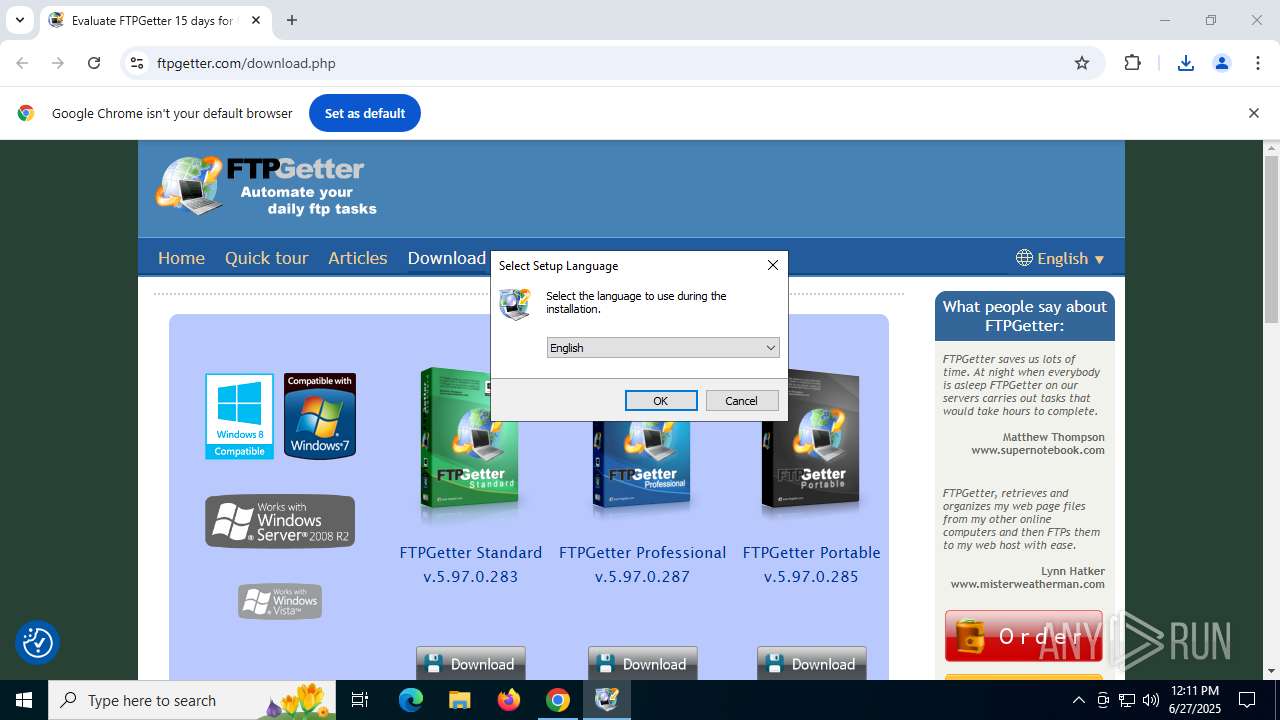Click FTPGetter Portable product name
The image size is (1280, 720).
[811, 552]
